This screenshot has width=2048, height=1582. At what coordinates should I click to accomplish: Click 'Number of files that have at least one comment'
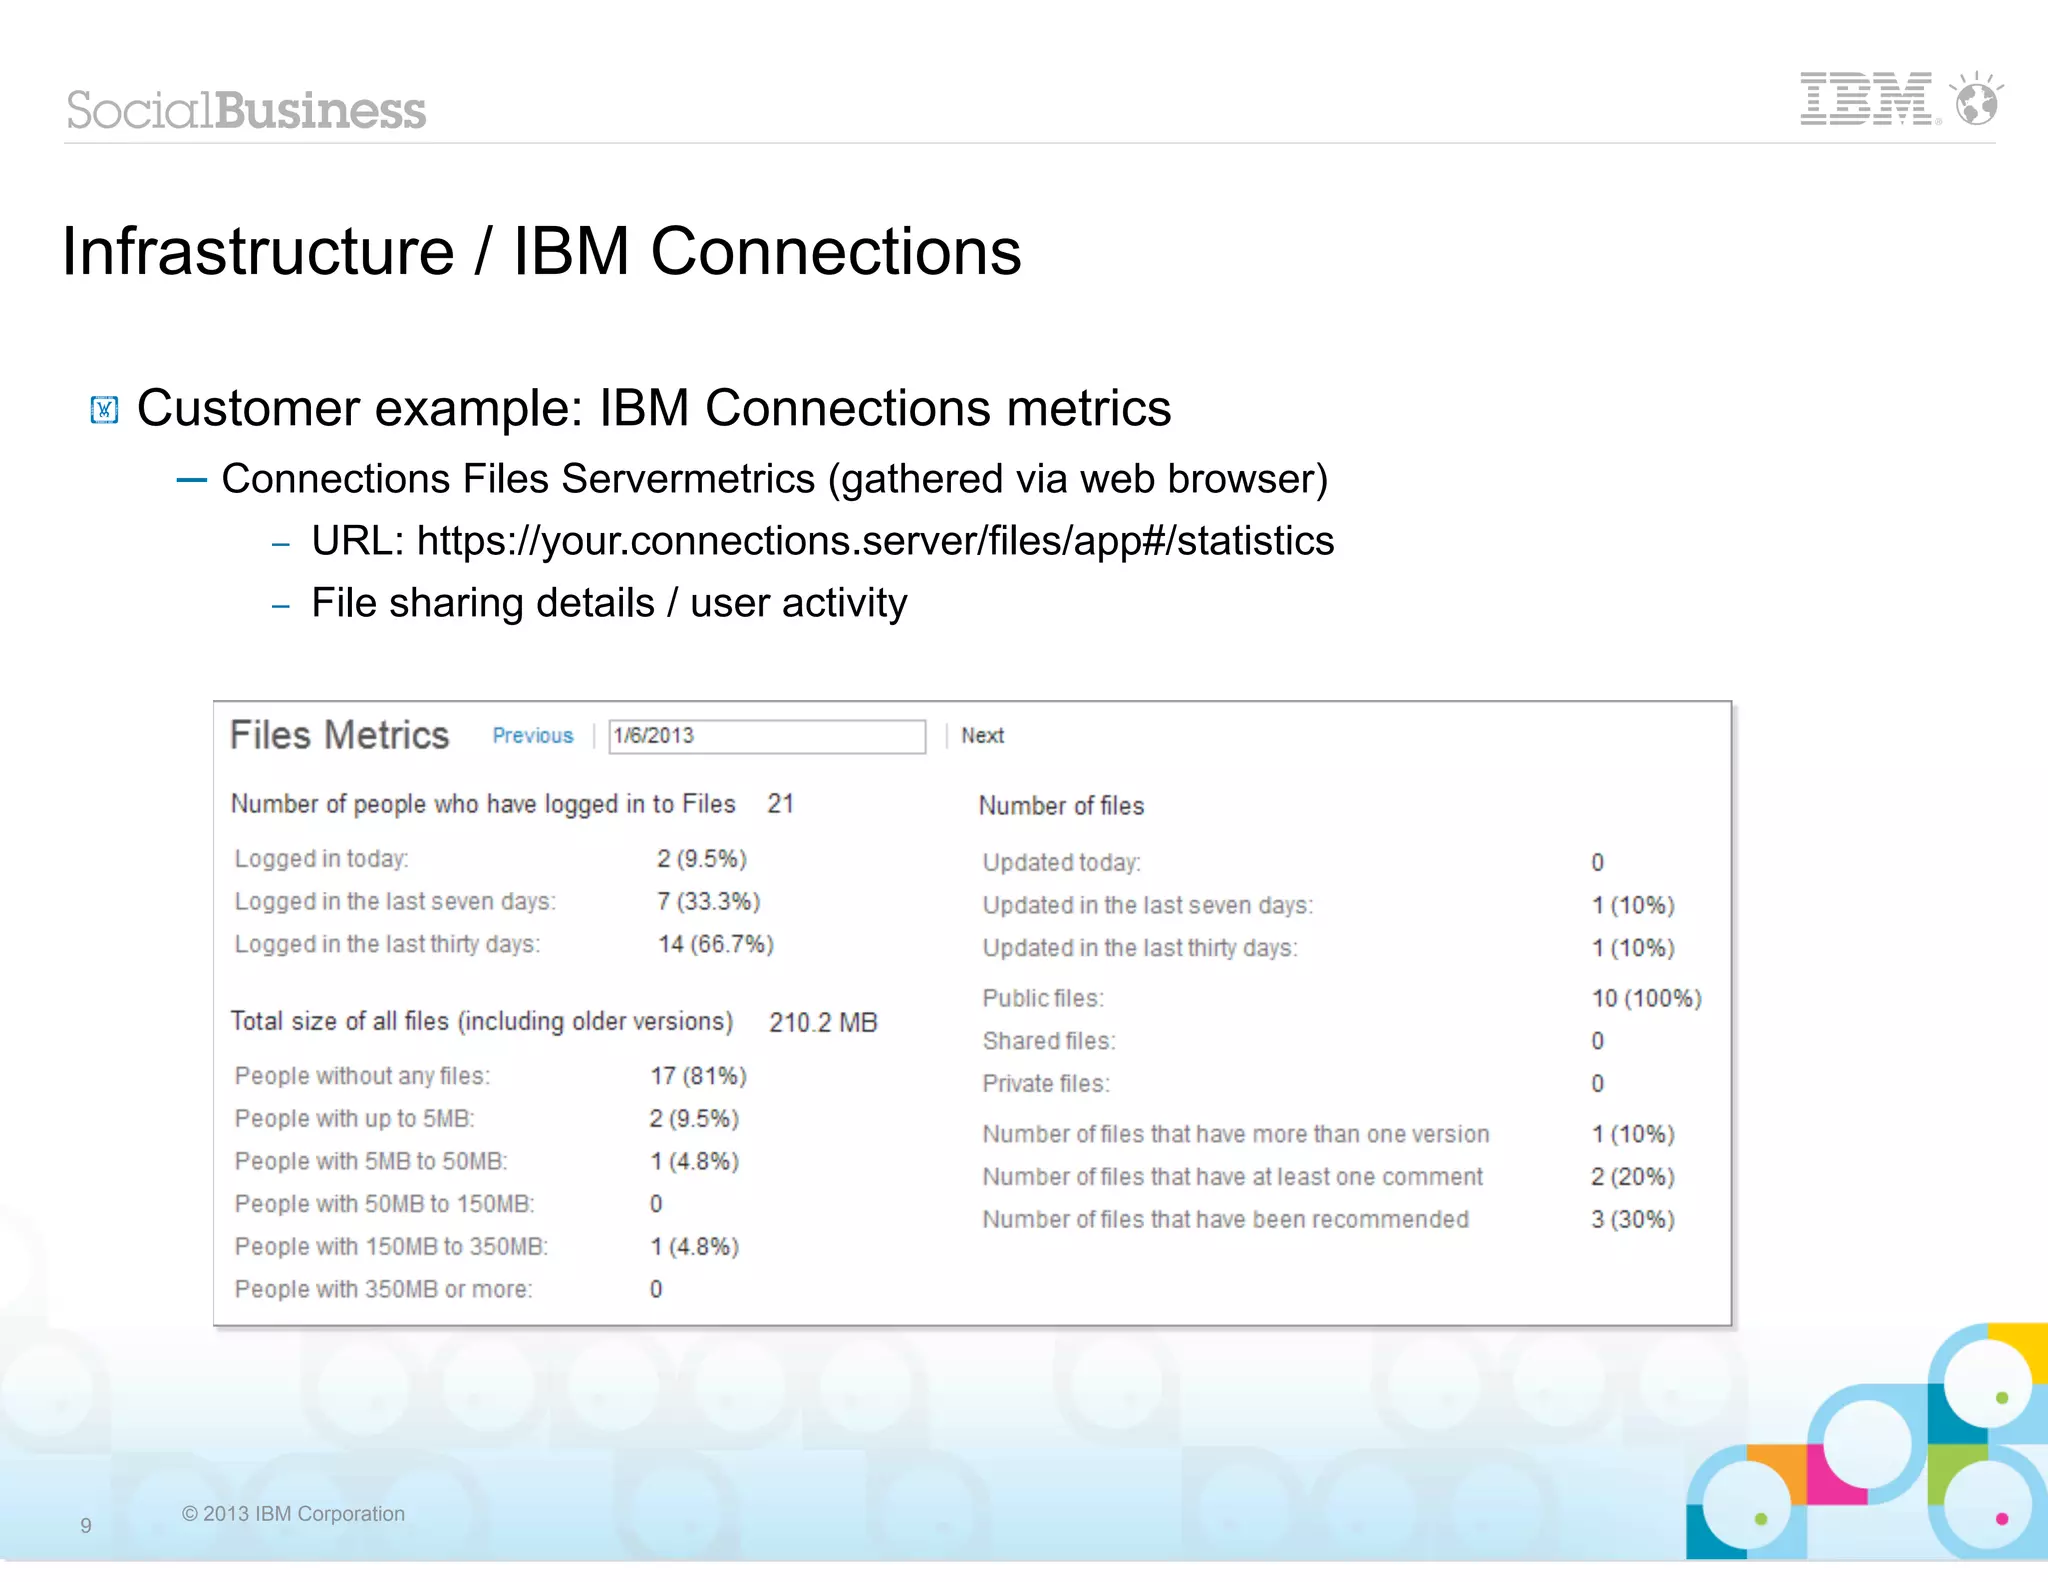1232,1177
